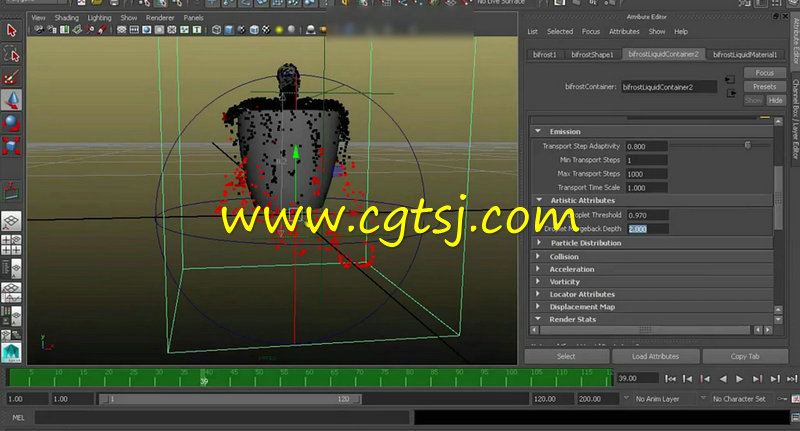800x431 pixels.
Task: Click Select Camera icon in panel toolbar
Action: 39,30
